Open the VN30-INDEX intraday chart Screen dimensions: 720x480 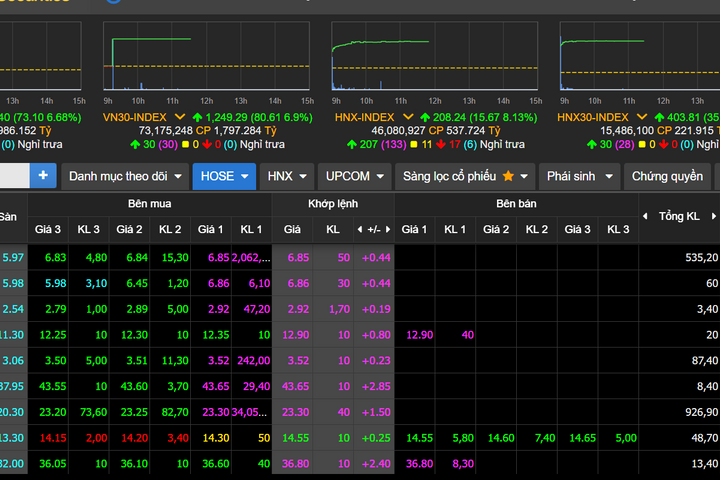point(206,56)
